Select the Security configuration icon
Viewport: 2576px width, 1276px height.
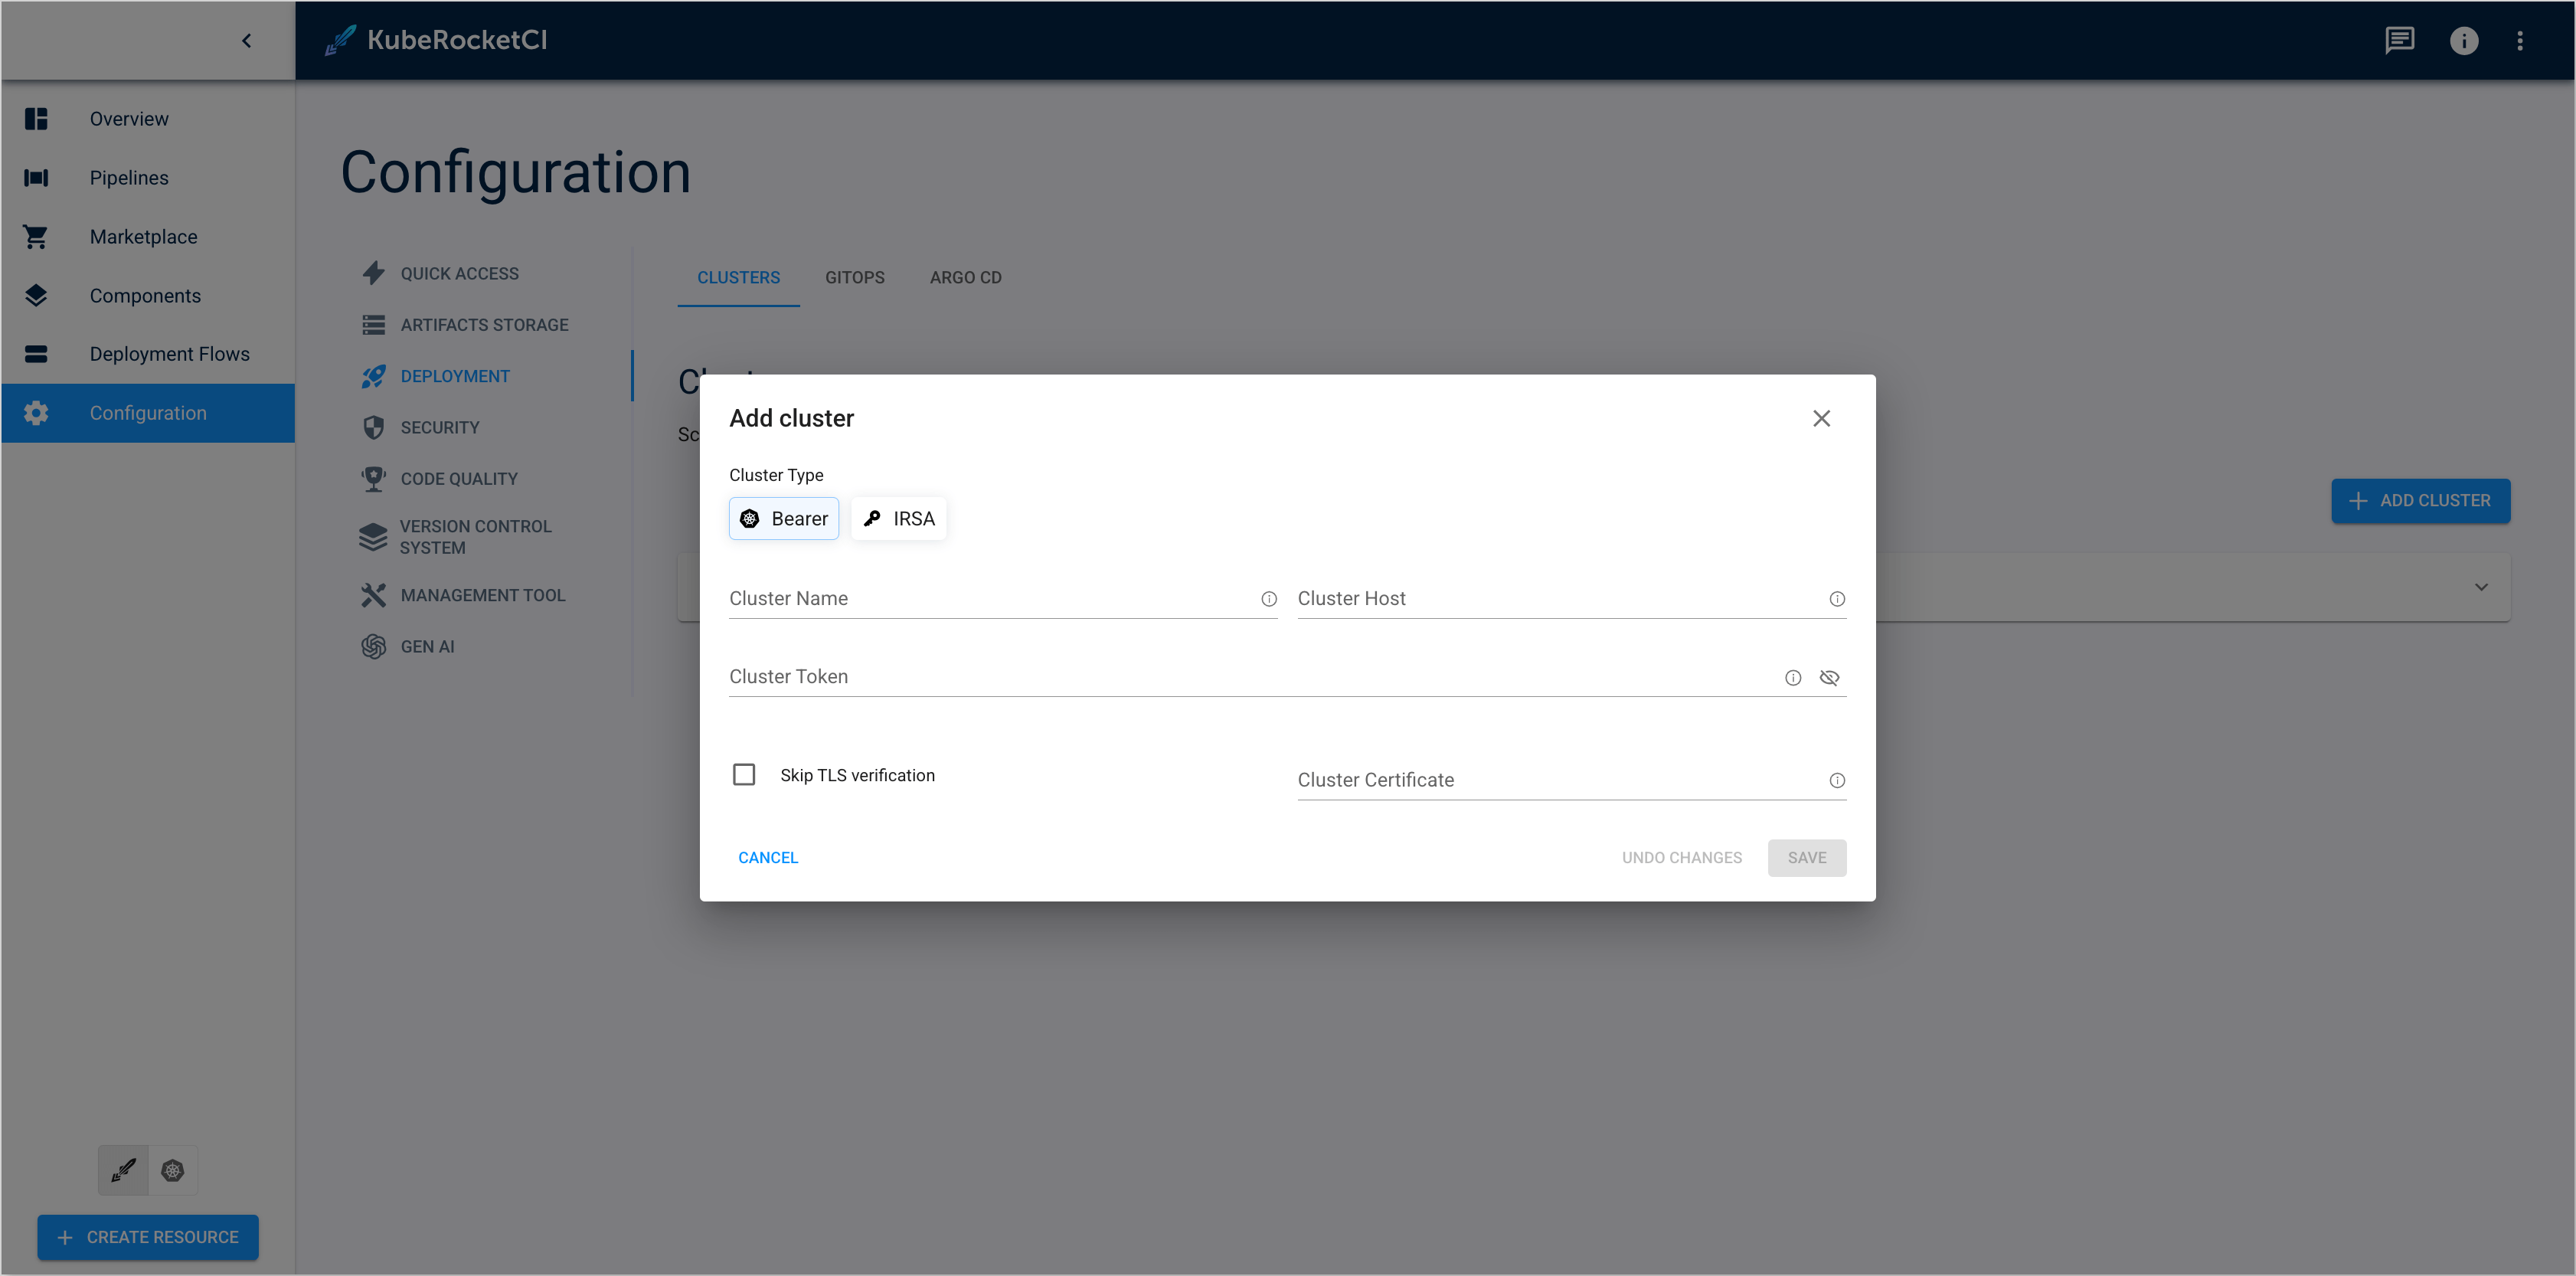pyautogui.click(x=374, y=427)
